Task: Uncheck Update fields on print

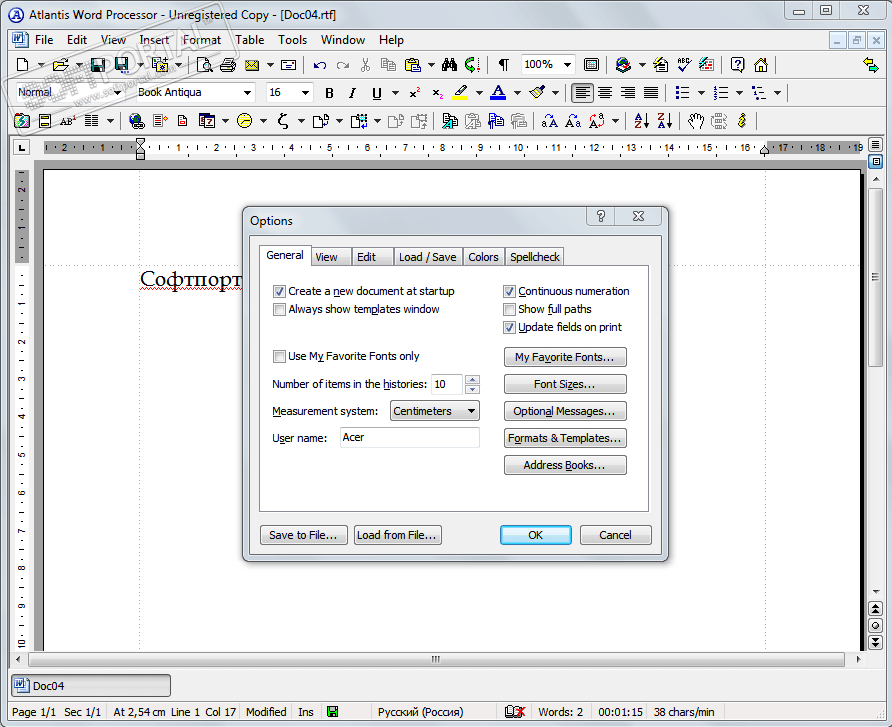Action: point(509,328)
